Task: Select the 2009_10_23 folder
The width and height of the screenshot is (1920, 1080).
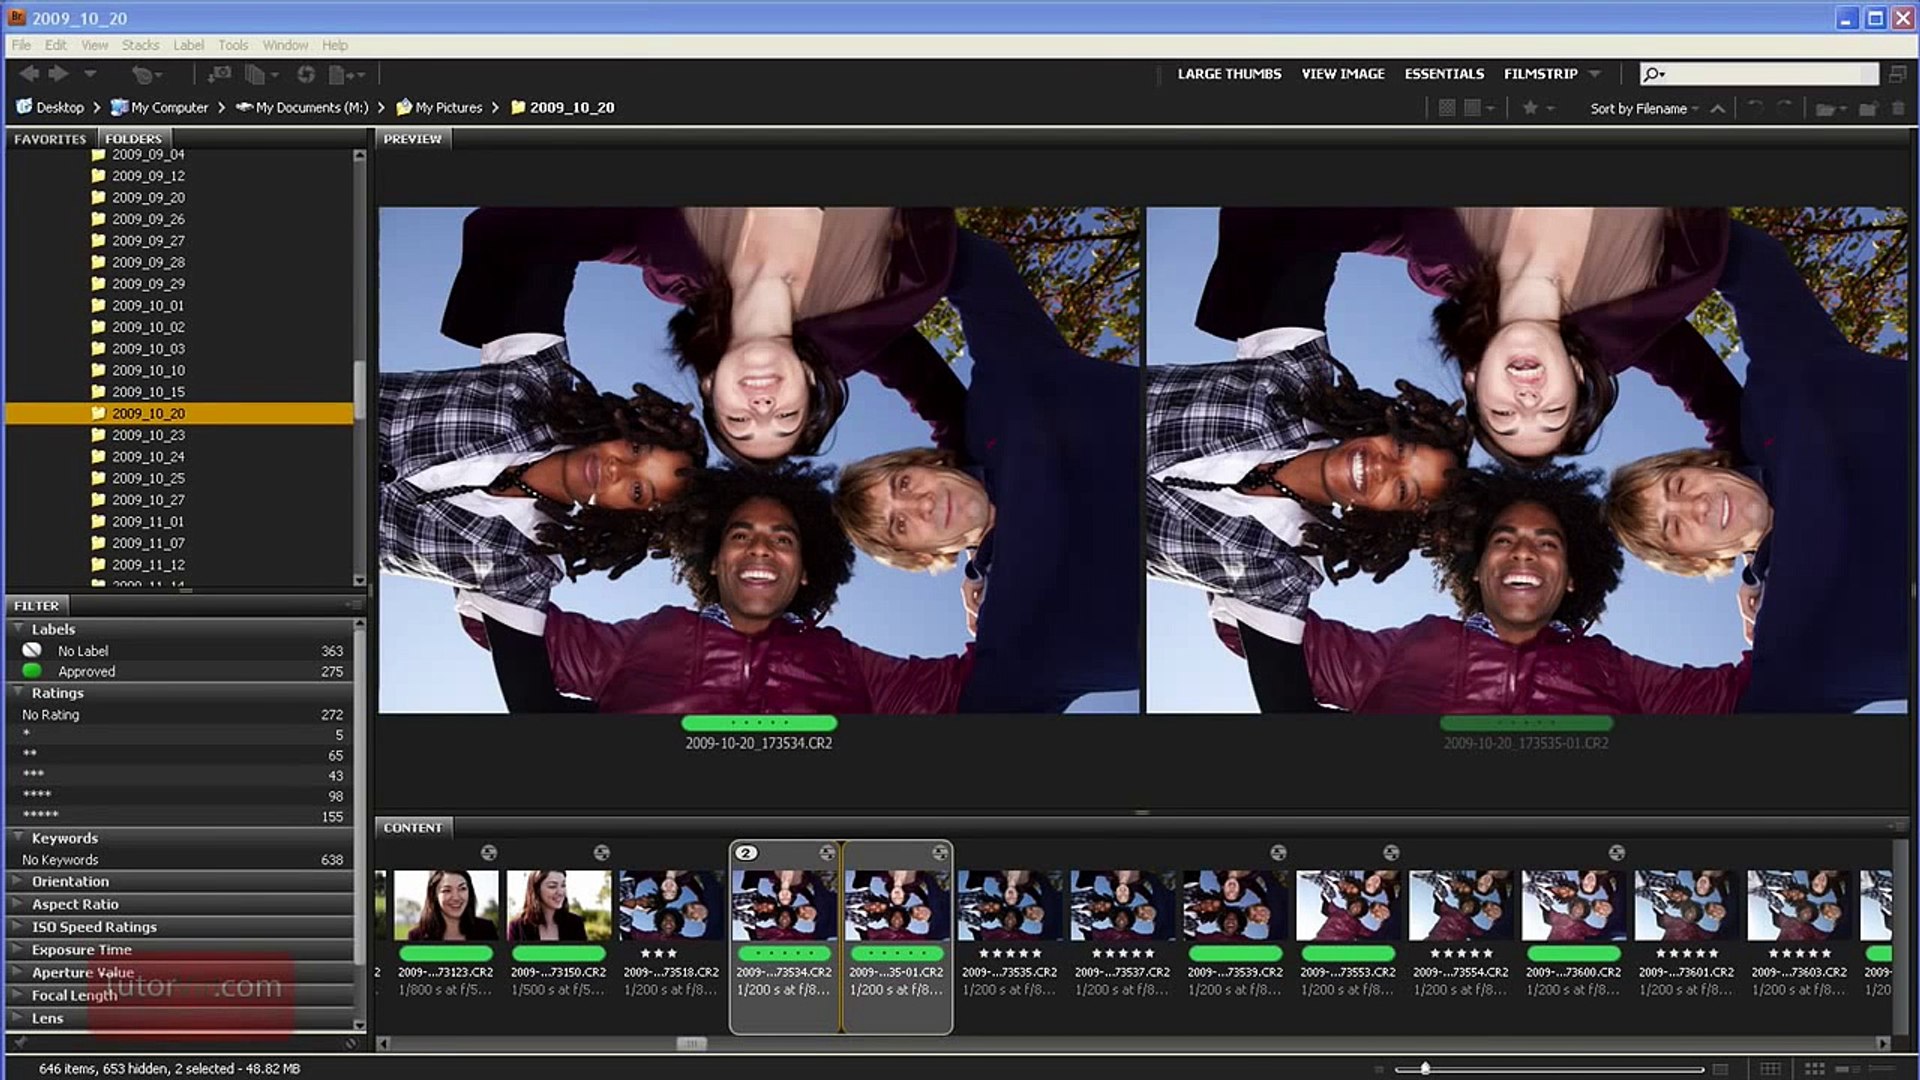Action: pos(148,435)
